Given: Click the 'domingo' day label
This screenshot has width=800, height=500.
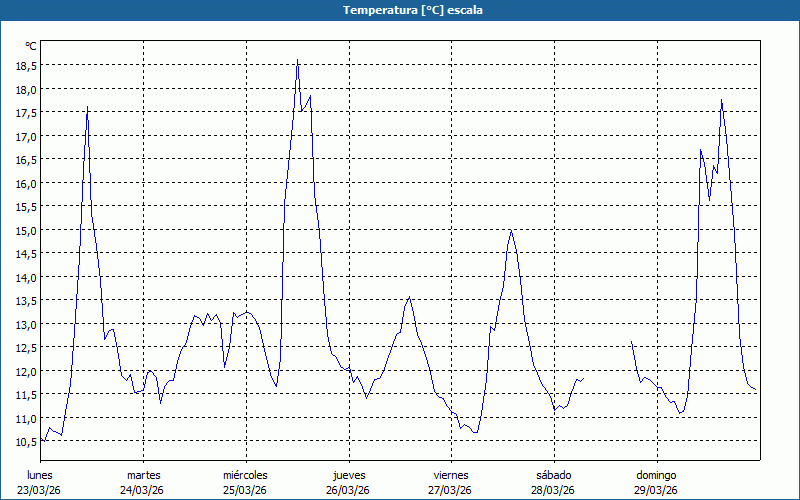Looking at the screenshot, I should click(656, 475).
